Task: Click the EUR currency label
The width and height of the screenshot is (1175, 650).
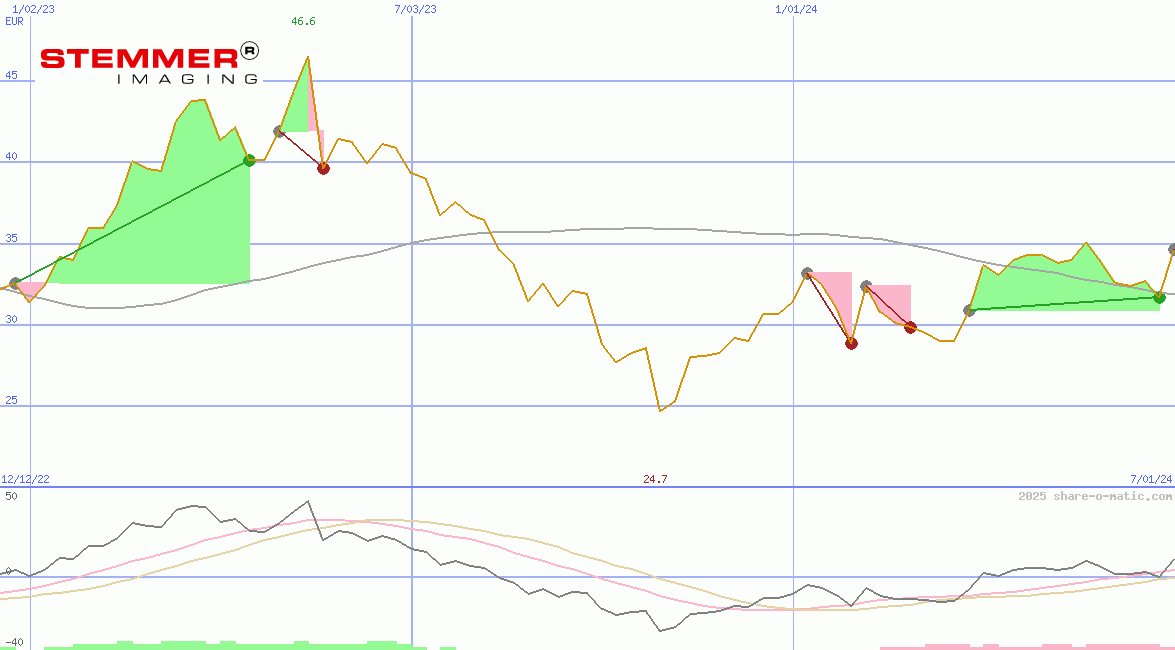Action: 14,20
